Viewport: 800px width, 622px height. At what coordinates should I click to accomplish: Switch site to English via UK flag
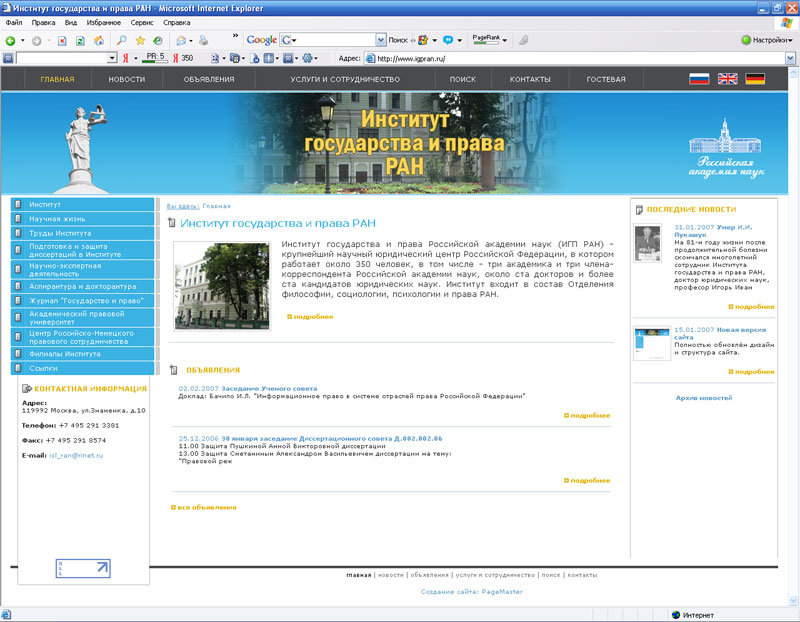[728, 79]
